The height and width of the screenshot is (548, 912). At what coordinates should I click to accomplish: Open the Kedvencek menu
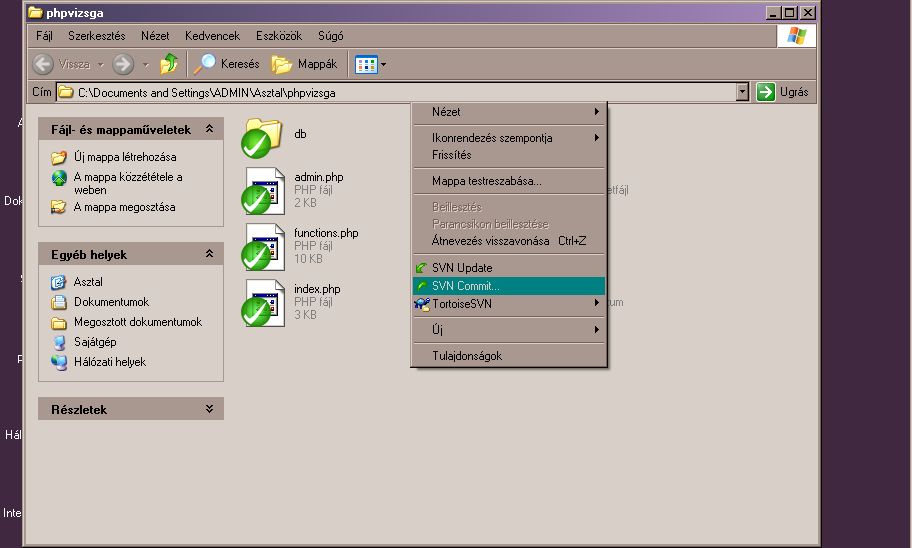(x=212, y=36)
